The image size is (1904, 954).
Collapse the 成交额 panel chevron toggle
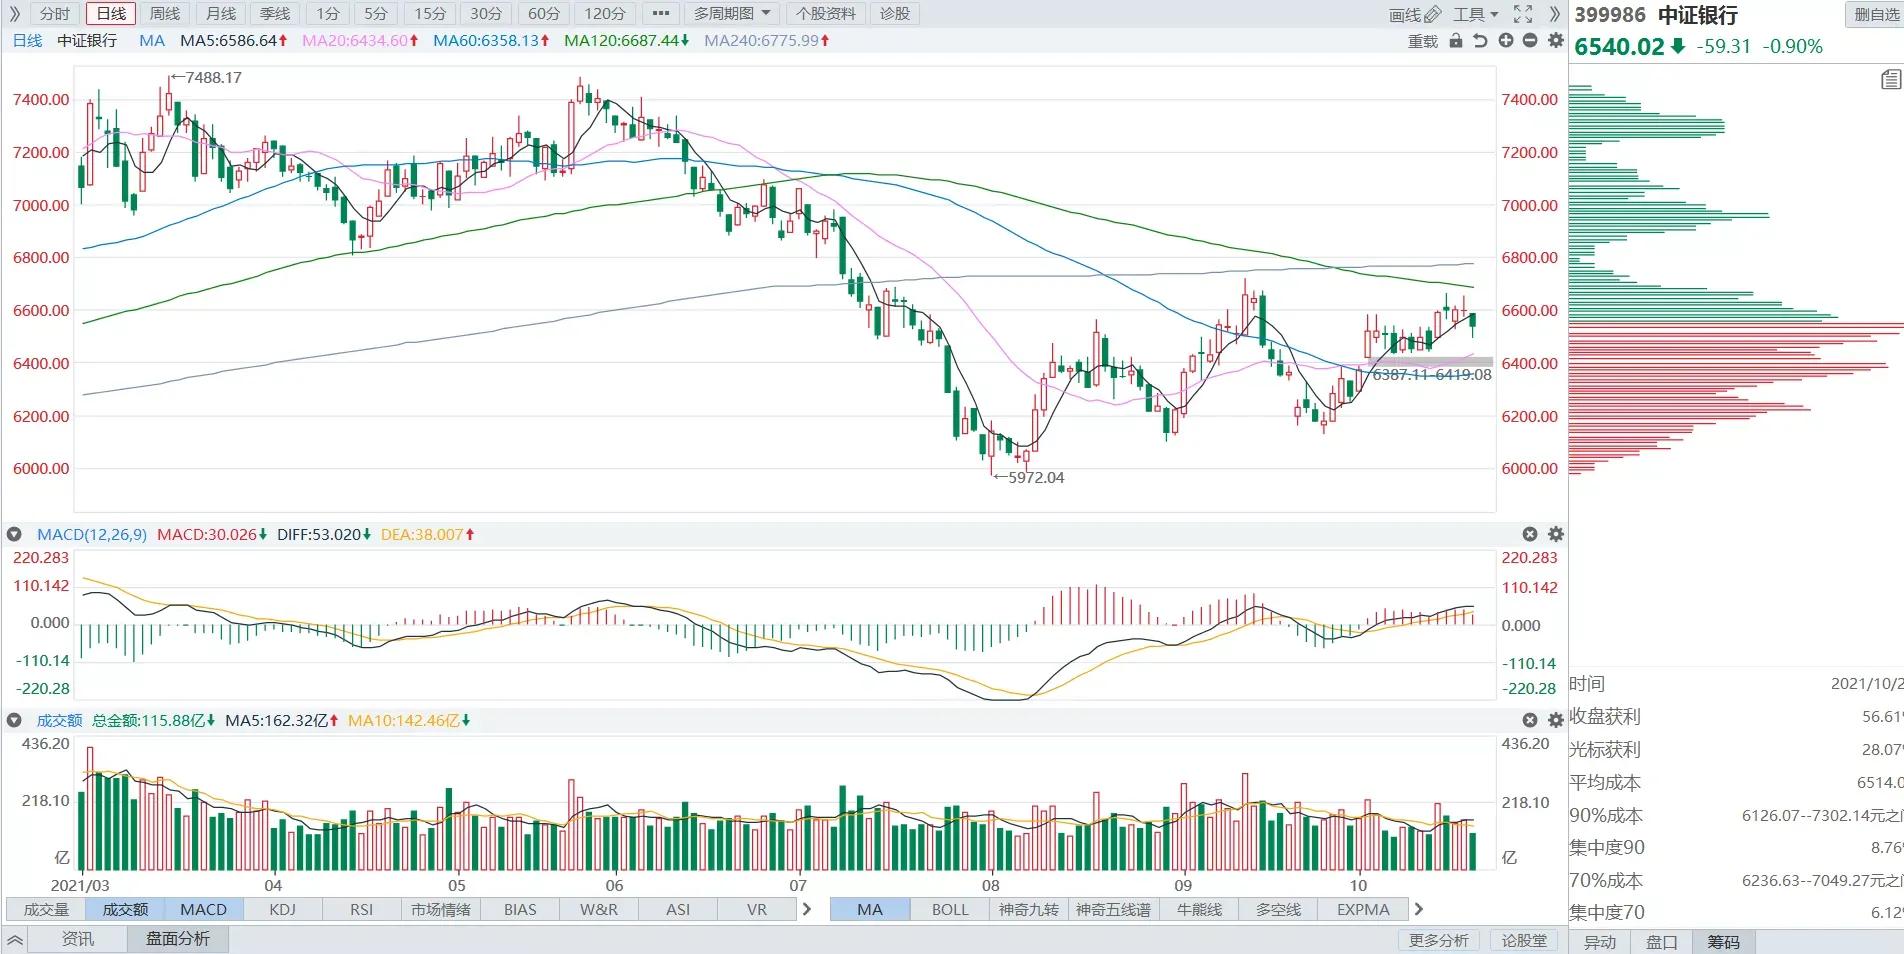(14, 720)
